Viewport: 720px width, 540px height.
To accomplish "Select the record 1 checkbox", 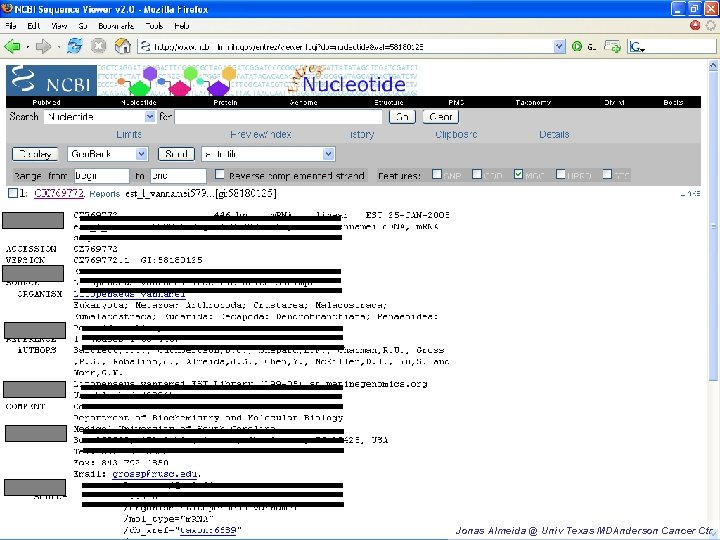I will (13, 193).
